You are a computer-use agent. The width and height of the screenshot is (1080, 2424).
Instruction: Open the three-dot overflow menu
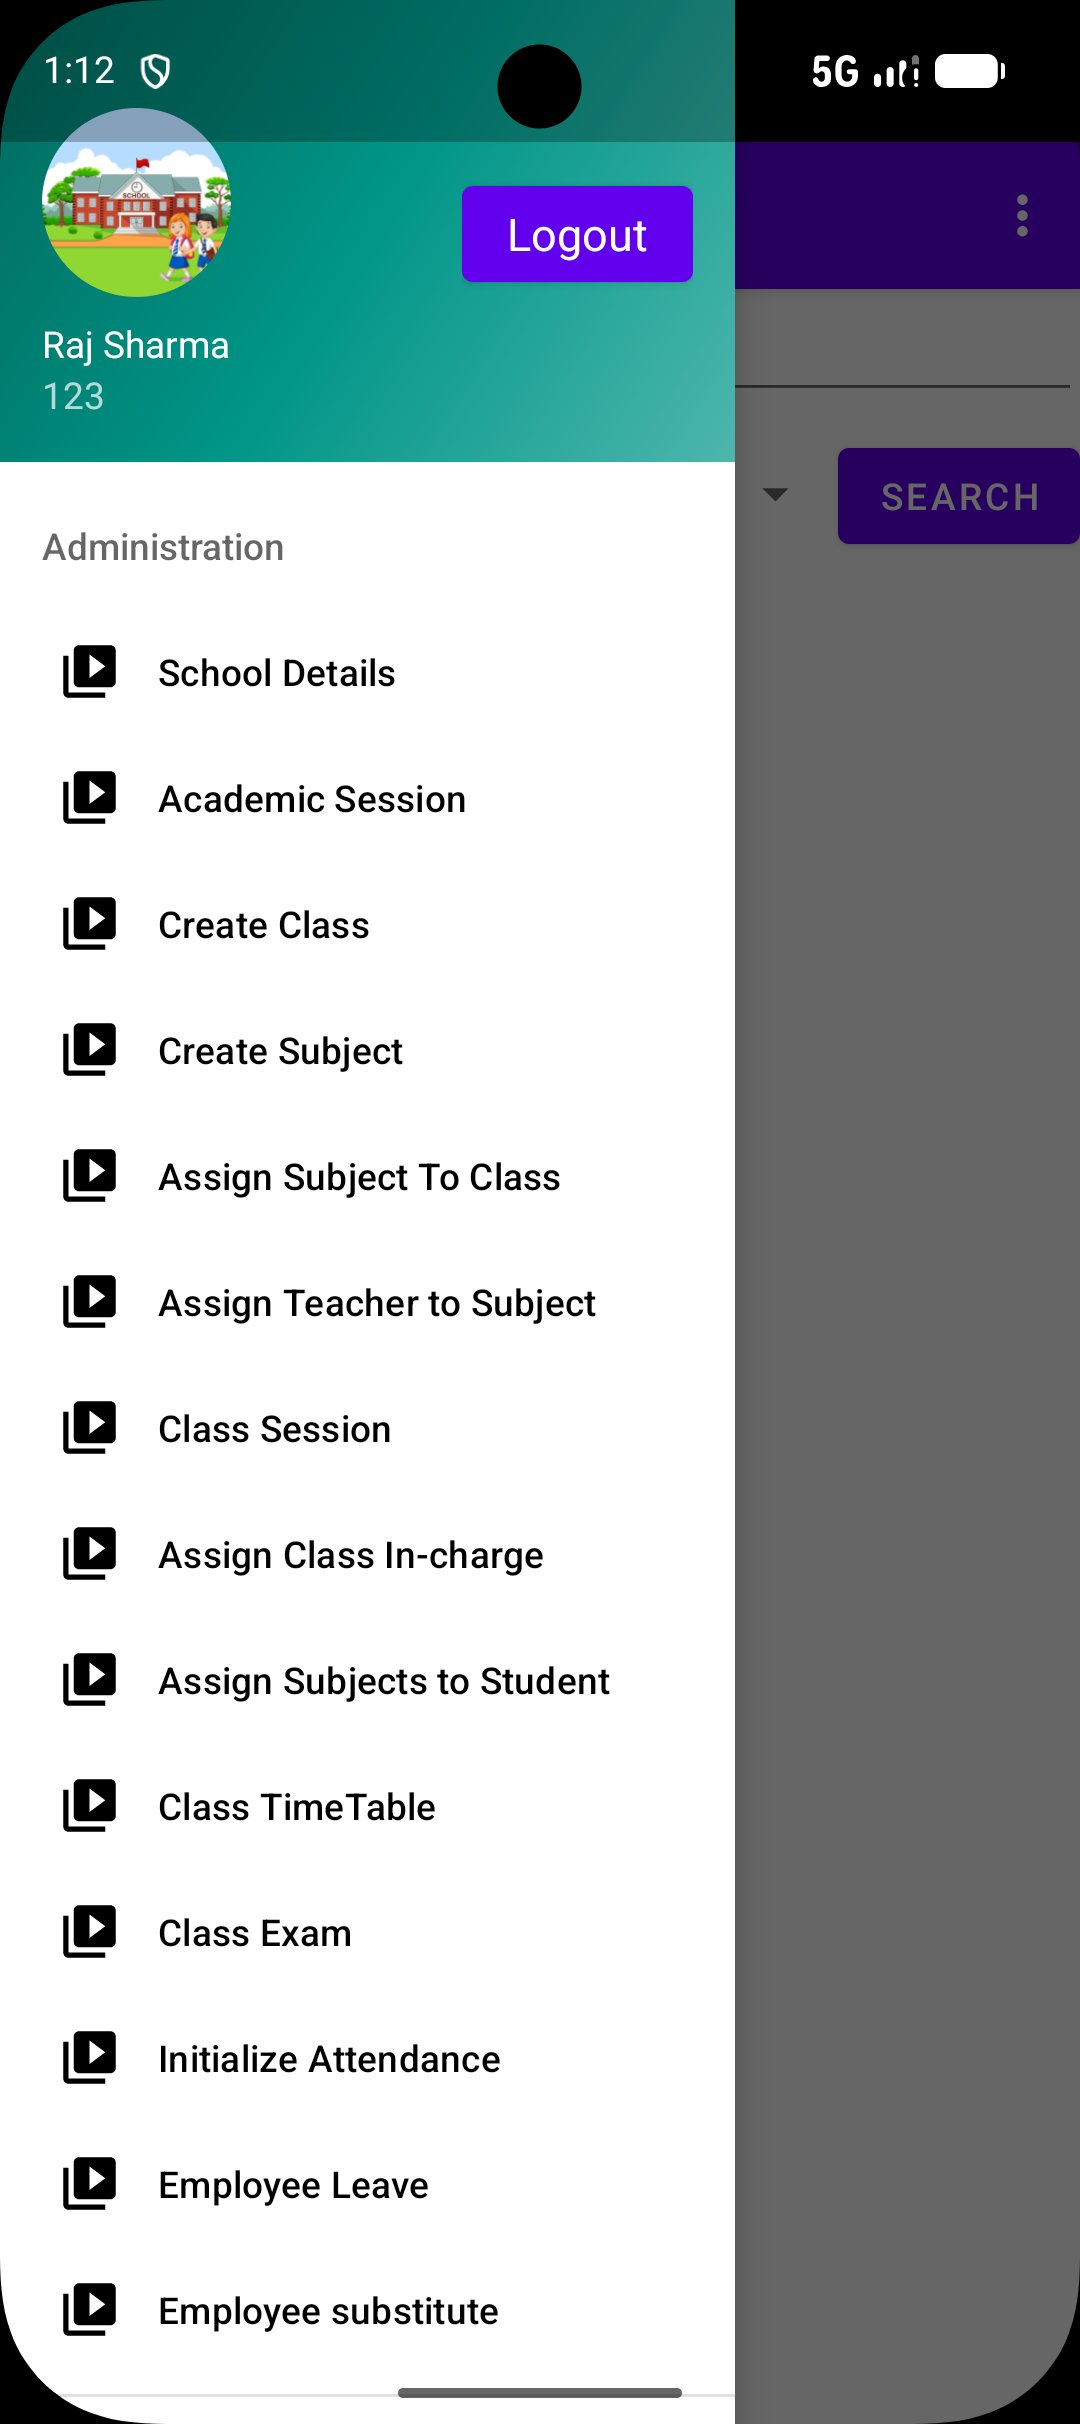1021,216
